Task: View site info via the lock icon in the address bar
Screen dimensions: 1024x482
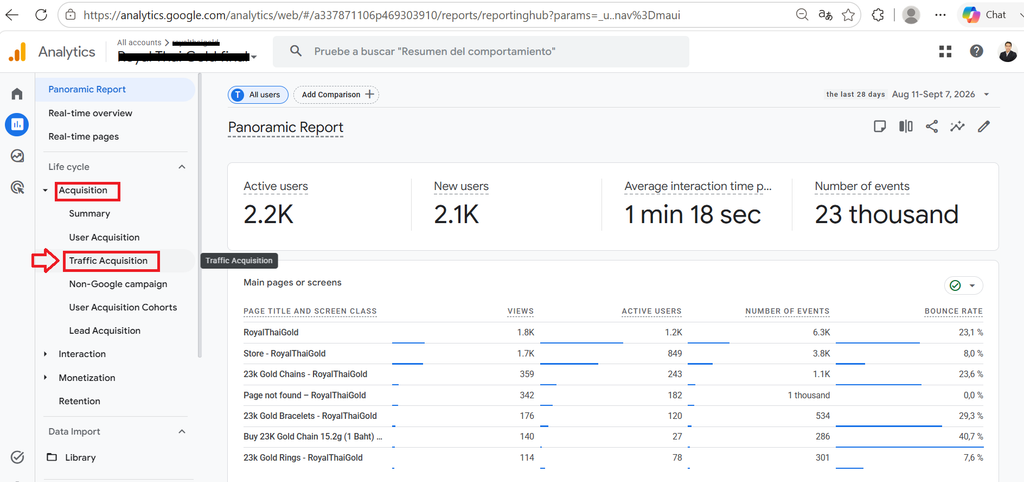Action: [x=71, y=14]
